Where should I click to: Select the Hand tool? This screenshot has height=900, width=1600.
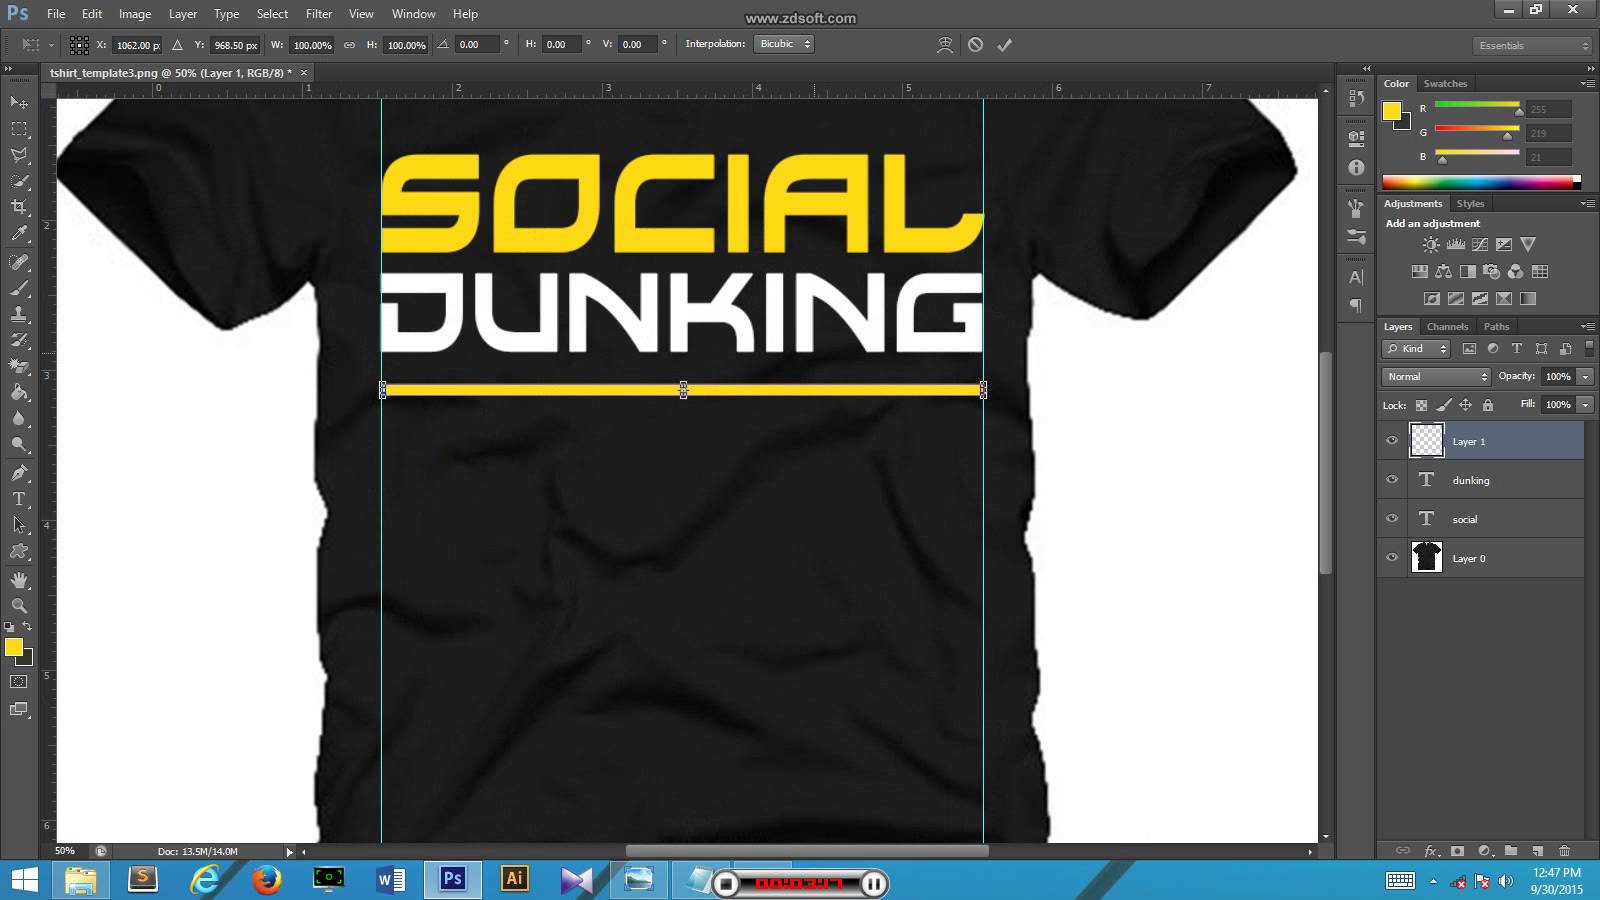(19, 580)
